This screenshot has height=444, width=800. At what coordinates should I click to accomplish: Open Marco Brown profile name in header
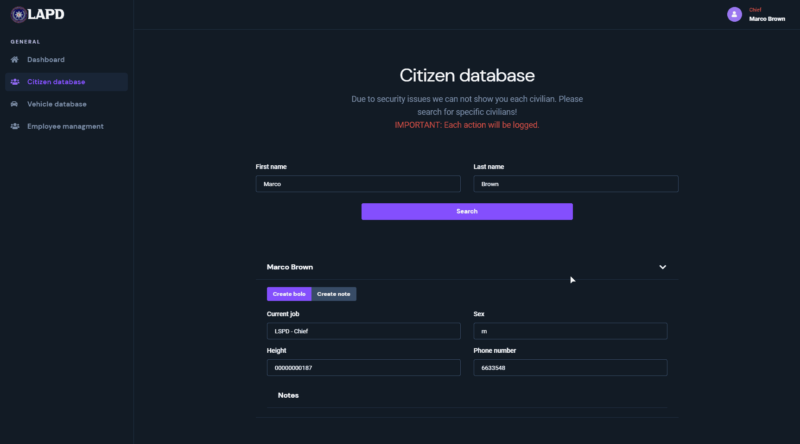click(x=767, y=19)
